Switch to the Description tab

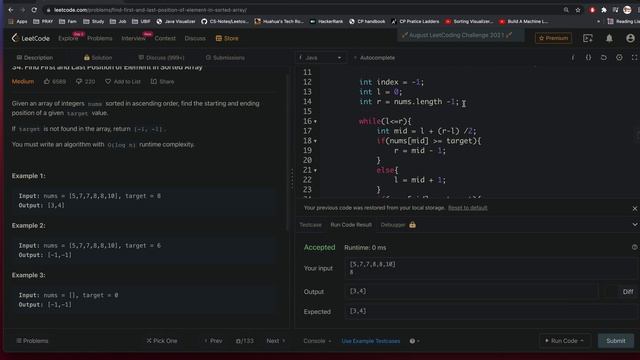click(35, 58)
